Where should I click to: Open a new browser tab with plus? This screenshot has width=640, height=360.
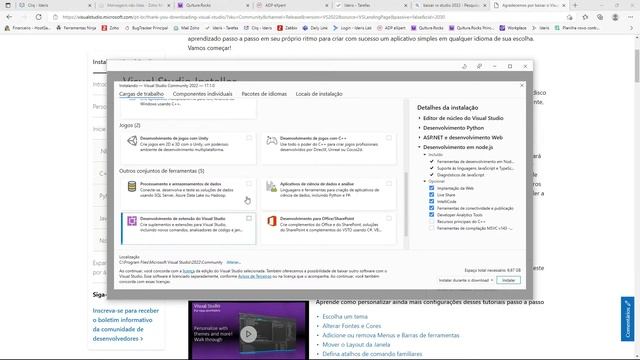[x=575, y=5]
